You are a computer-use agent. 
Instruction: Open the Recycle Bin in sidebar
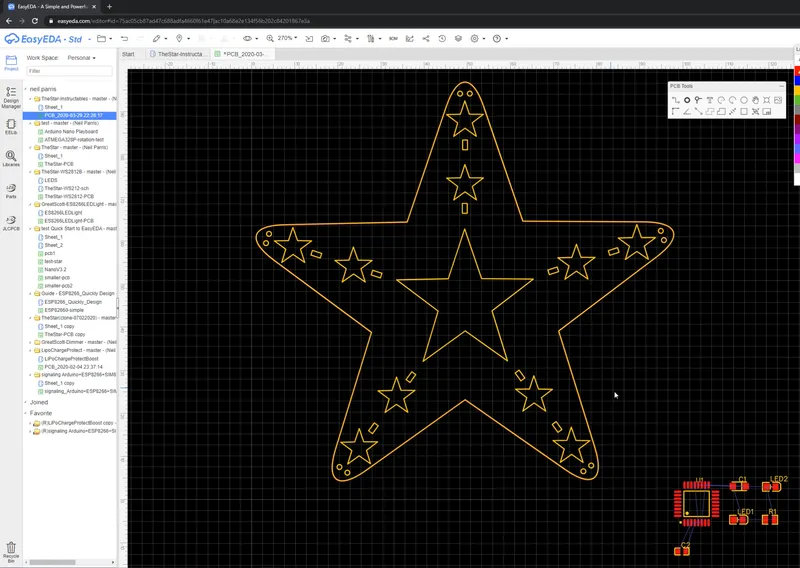pyautogui.click(x=11, y=550)
